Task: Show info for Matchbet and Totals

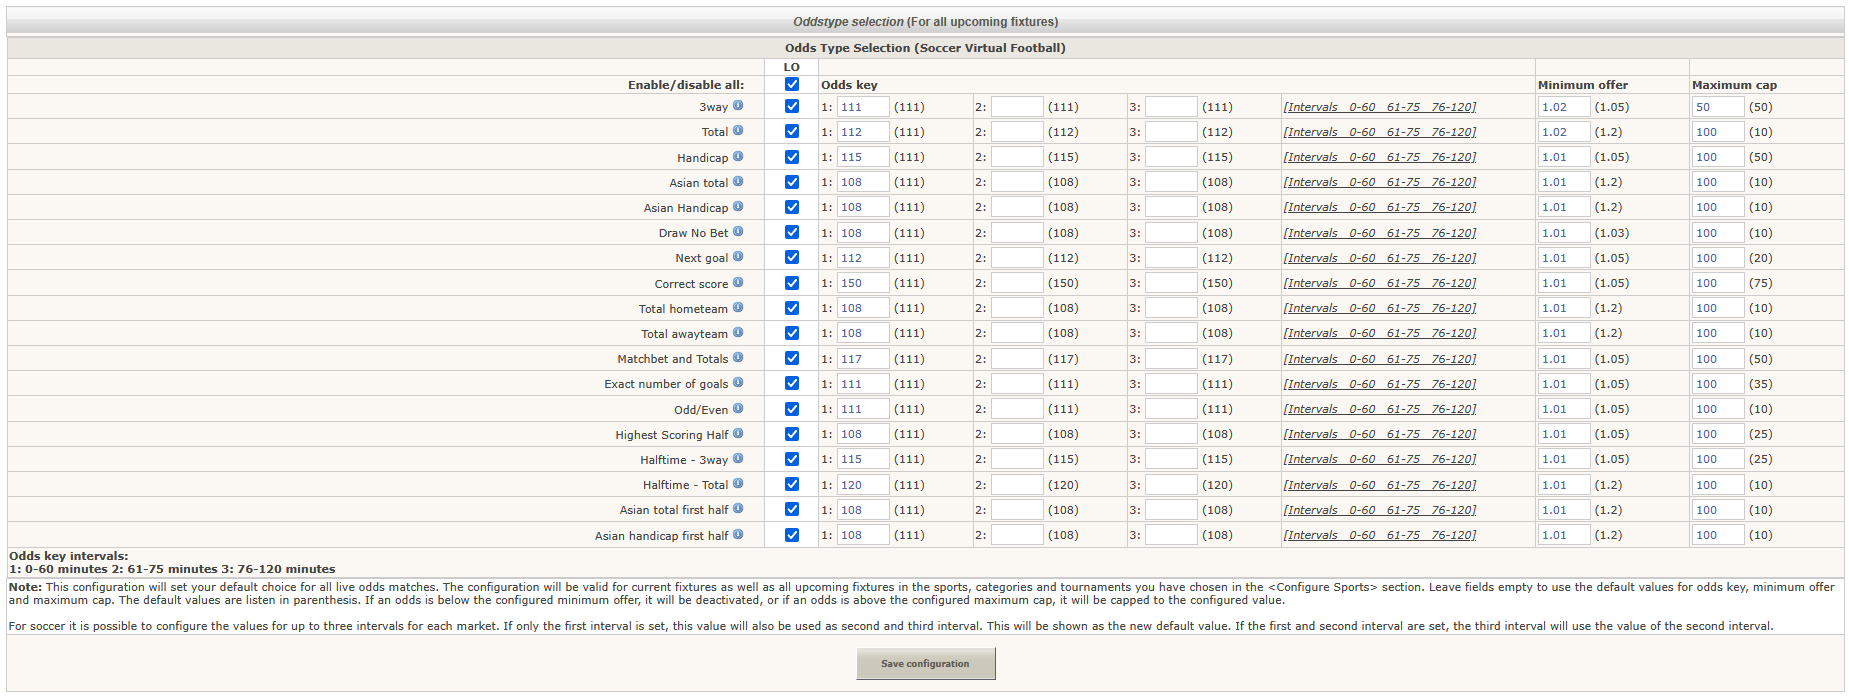Action: pos(738,358)
